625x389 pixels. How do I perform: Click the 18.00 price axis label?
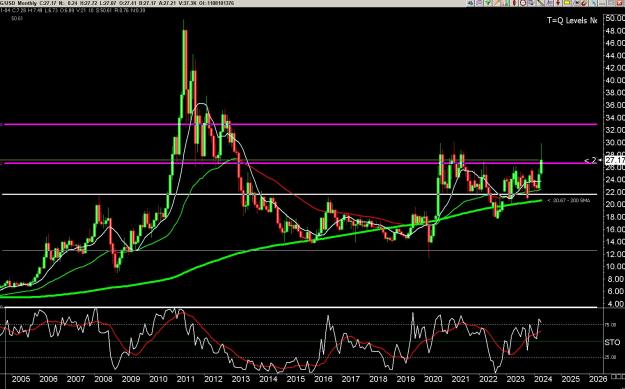click(615, 217)
